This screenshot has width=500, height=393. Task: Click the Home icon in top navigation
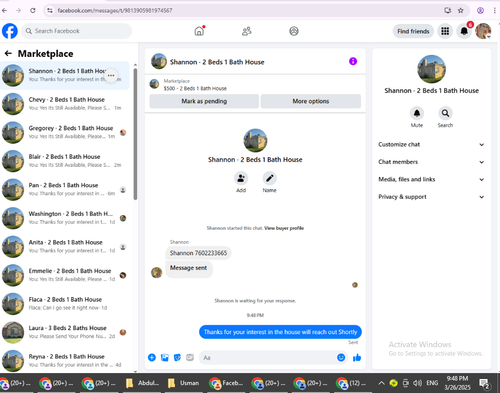tap(199, 31)
